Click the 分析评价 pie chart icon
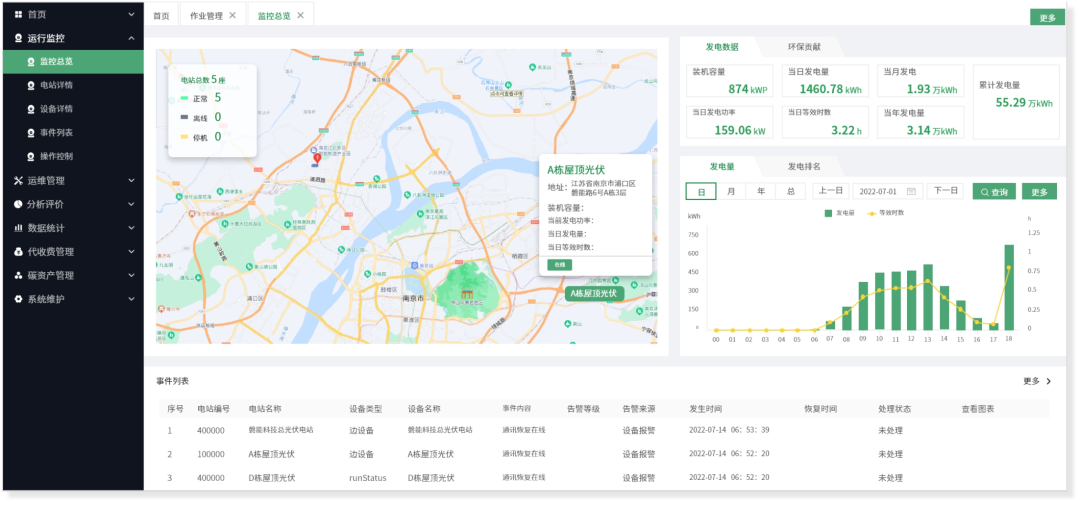The image size is (1080, 506). [x=19, y=204]
